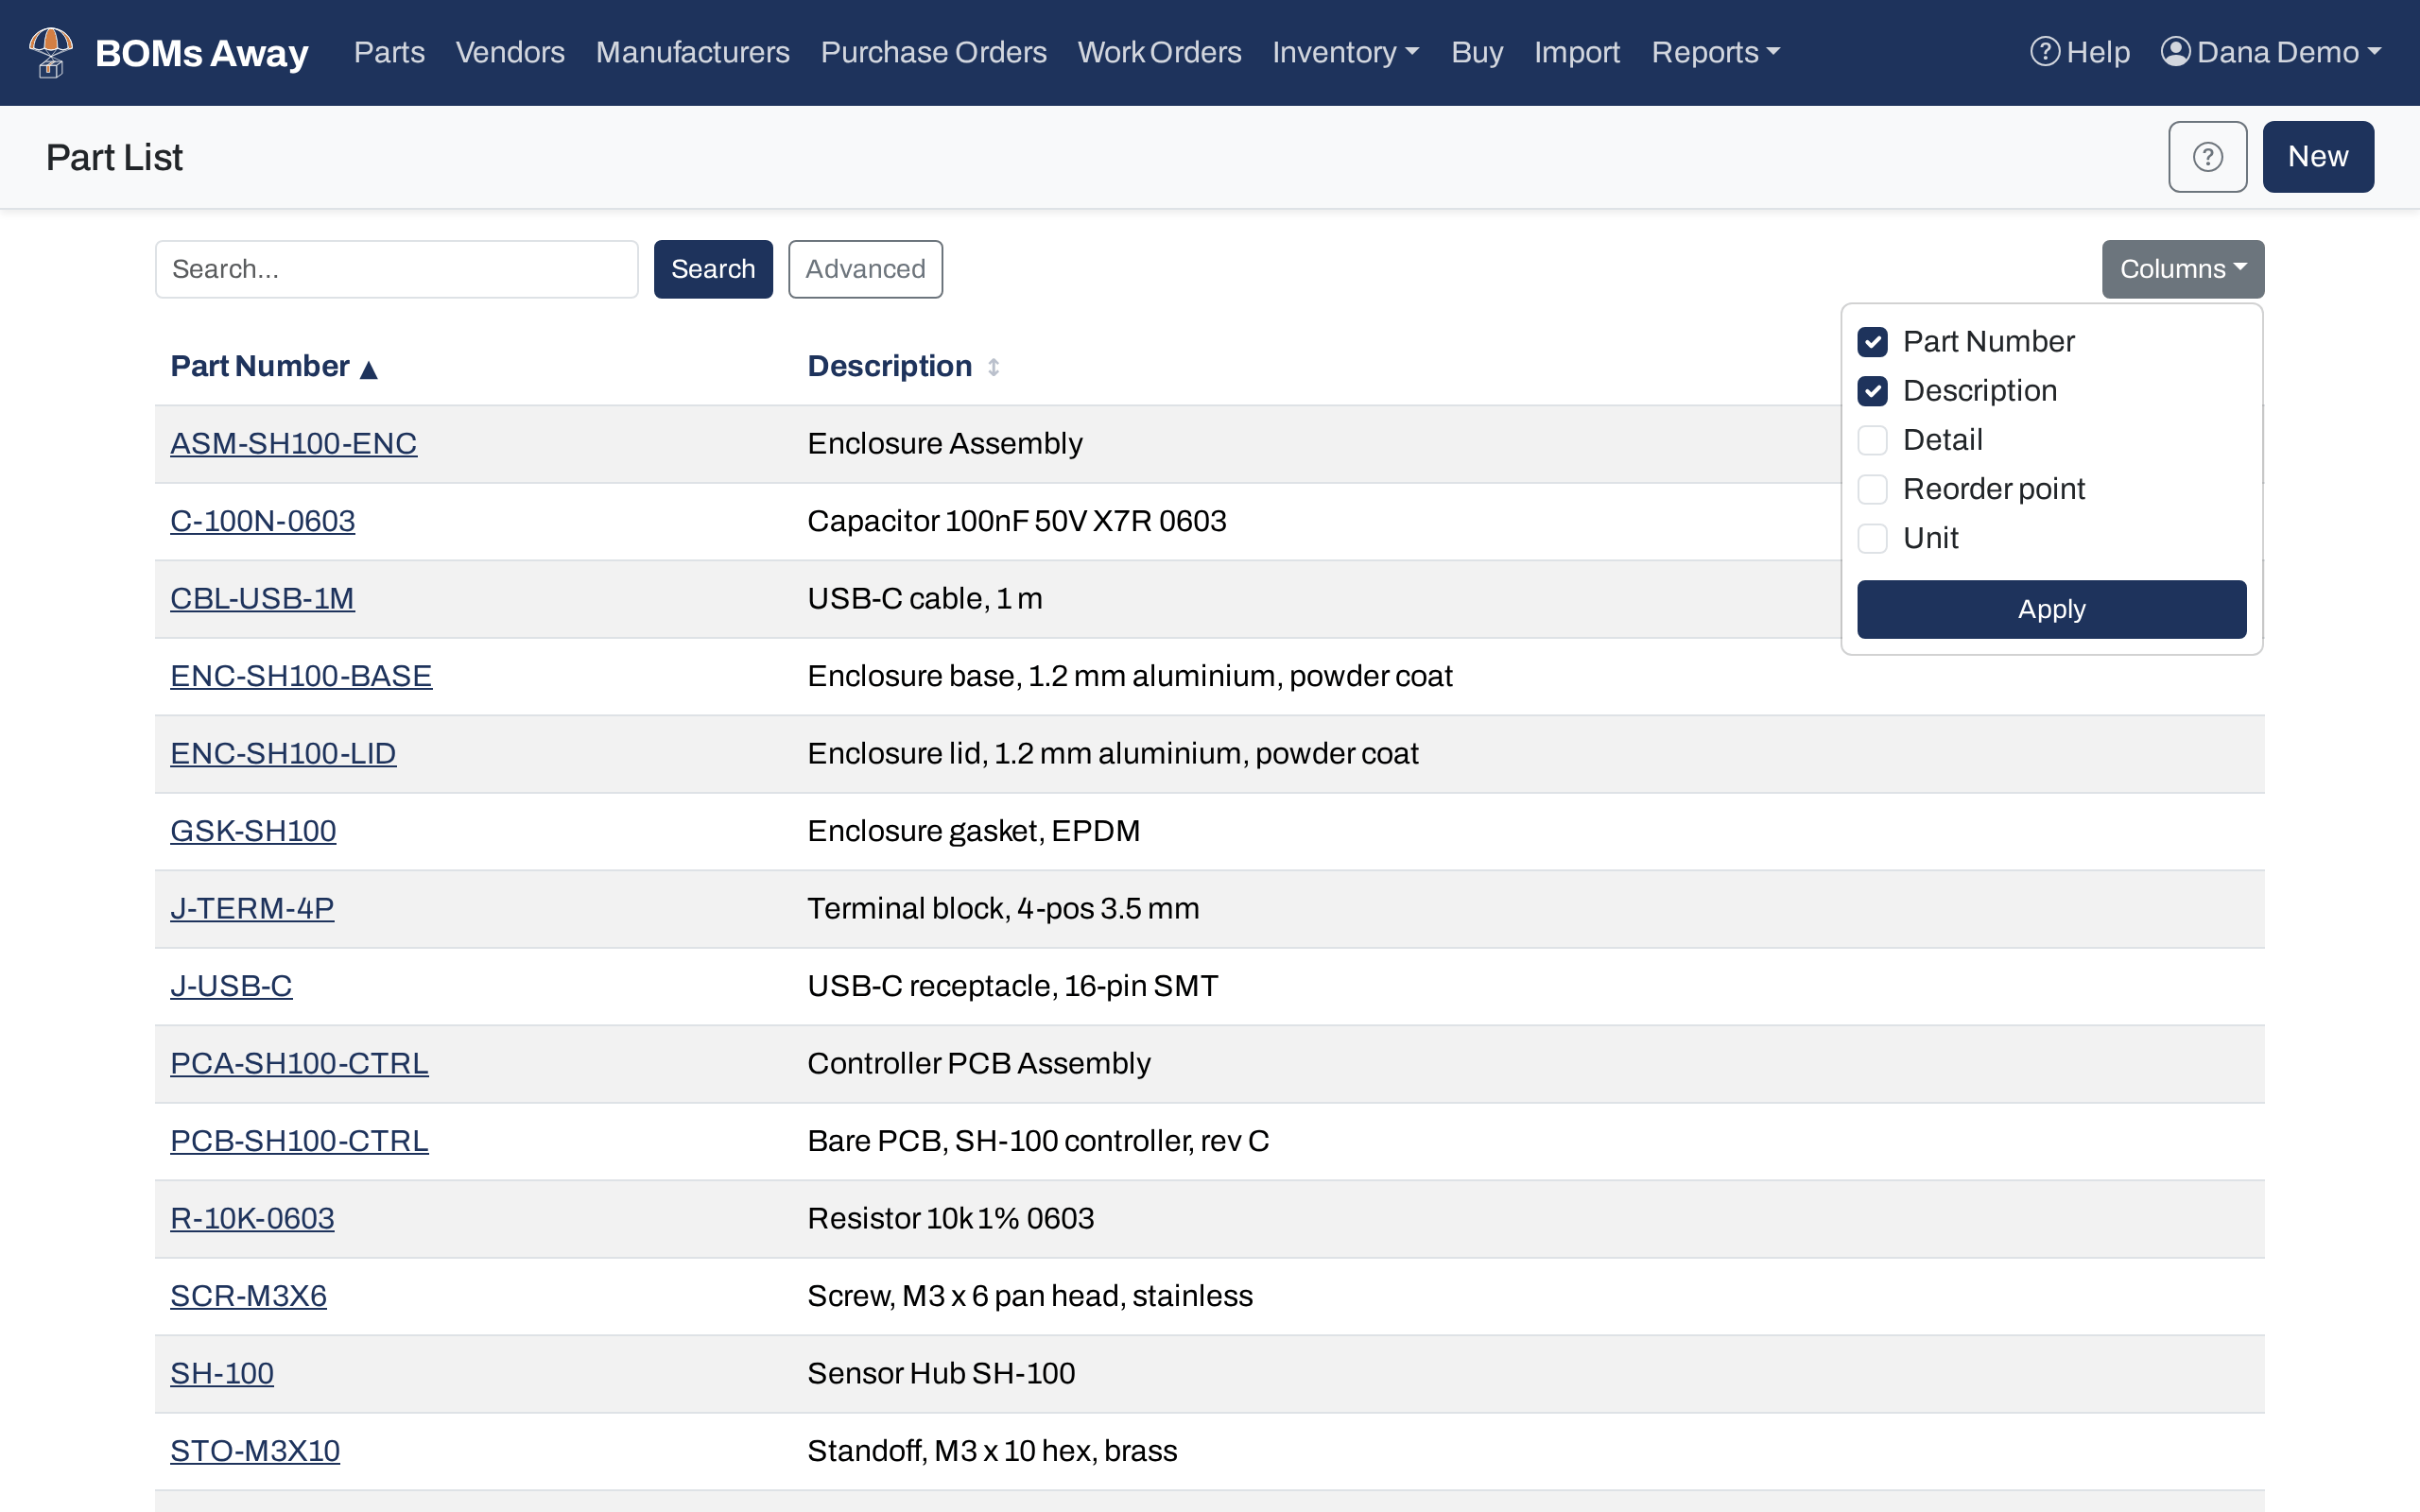Uncheck the Part Number column checkbox
Viewport: 2420px width, 1512px height.
[1872, 342]
